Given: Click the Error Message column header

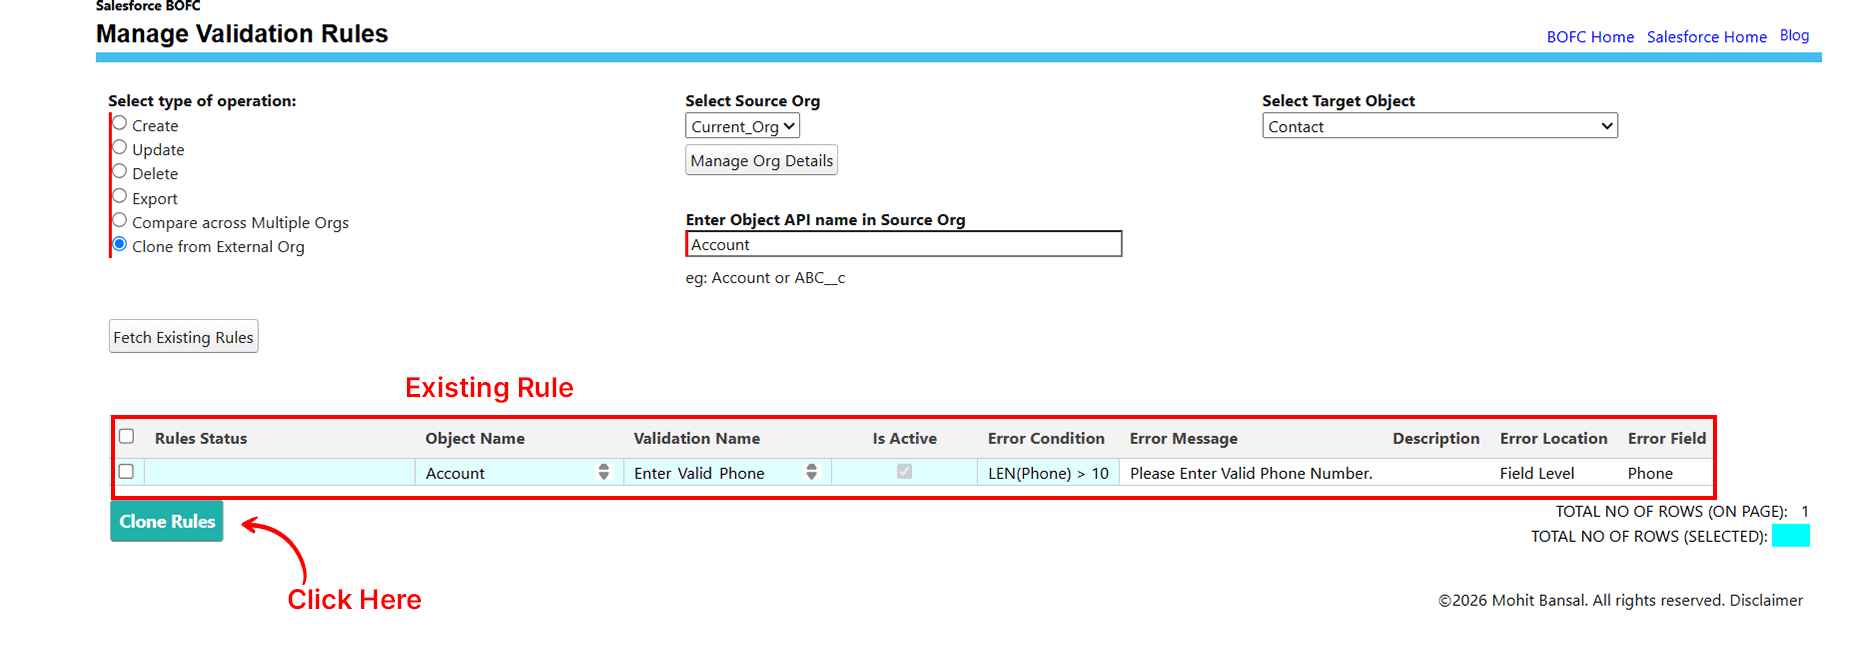Looking at the screenshot, I should point(1184,438).
